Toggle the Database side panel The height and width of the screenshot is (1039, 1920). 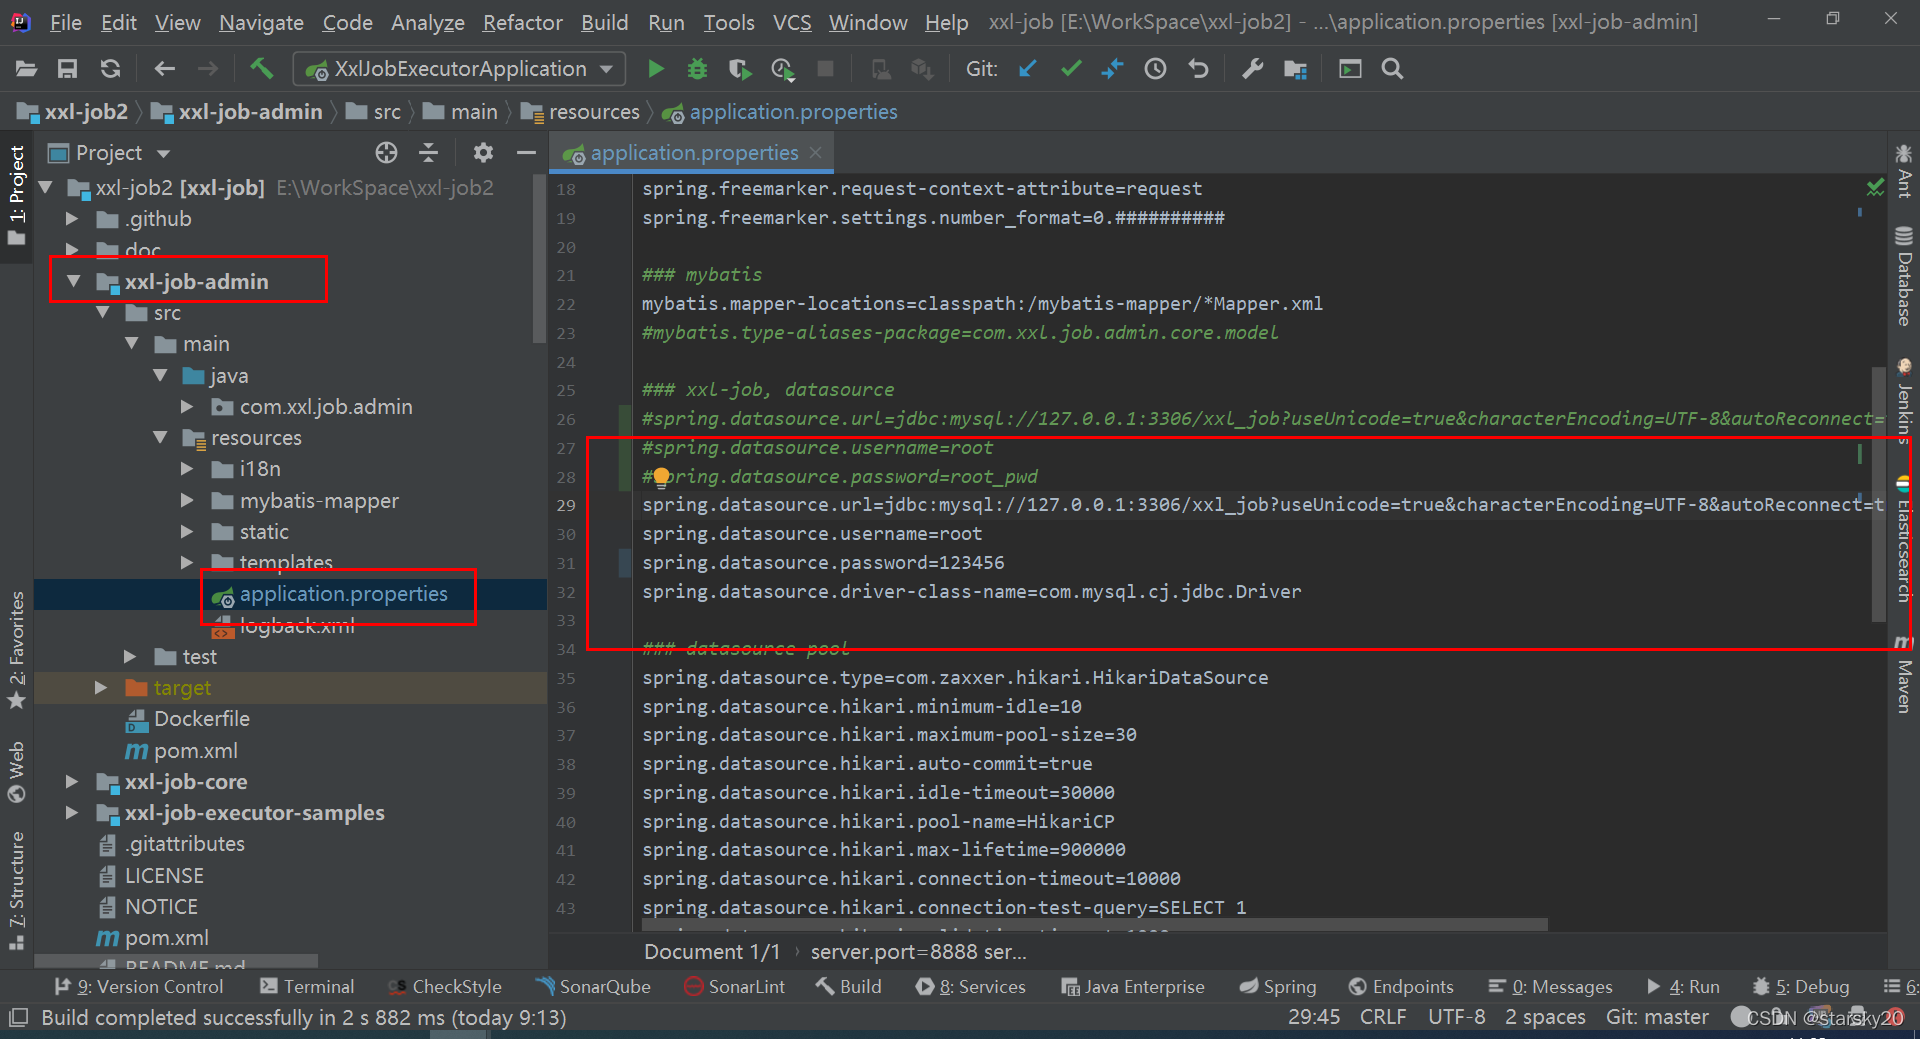pos(1903,277)
